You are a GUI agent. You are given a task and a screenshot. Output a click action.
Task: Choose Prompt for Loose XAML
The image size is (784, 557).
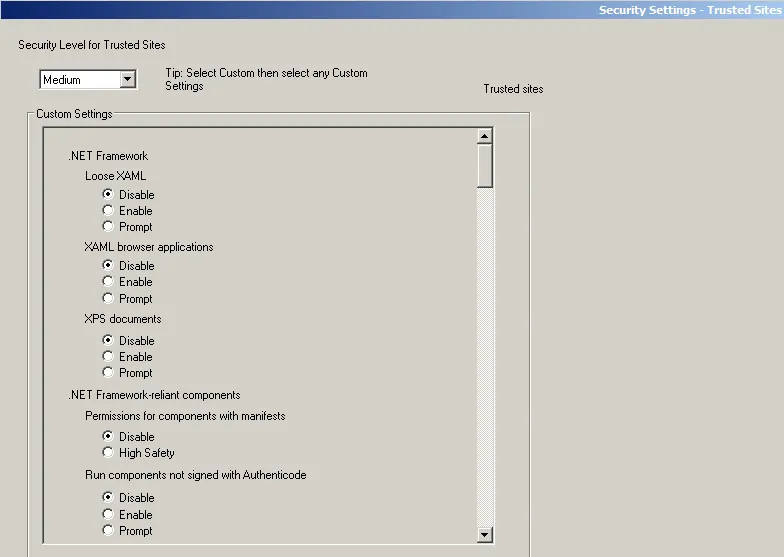pos(108,227)
